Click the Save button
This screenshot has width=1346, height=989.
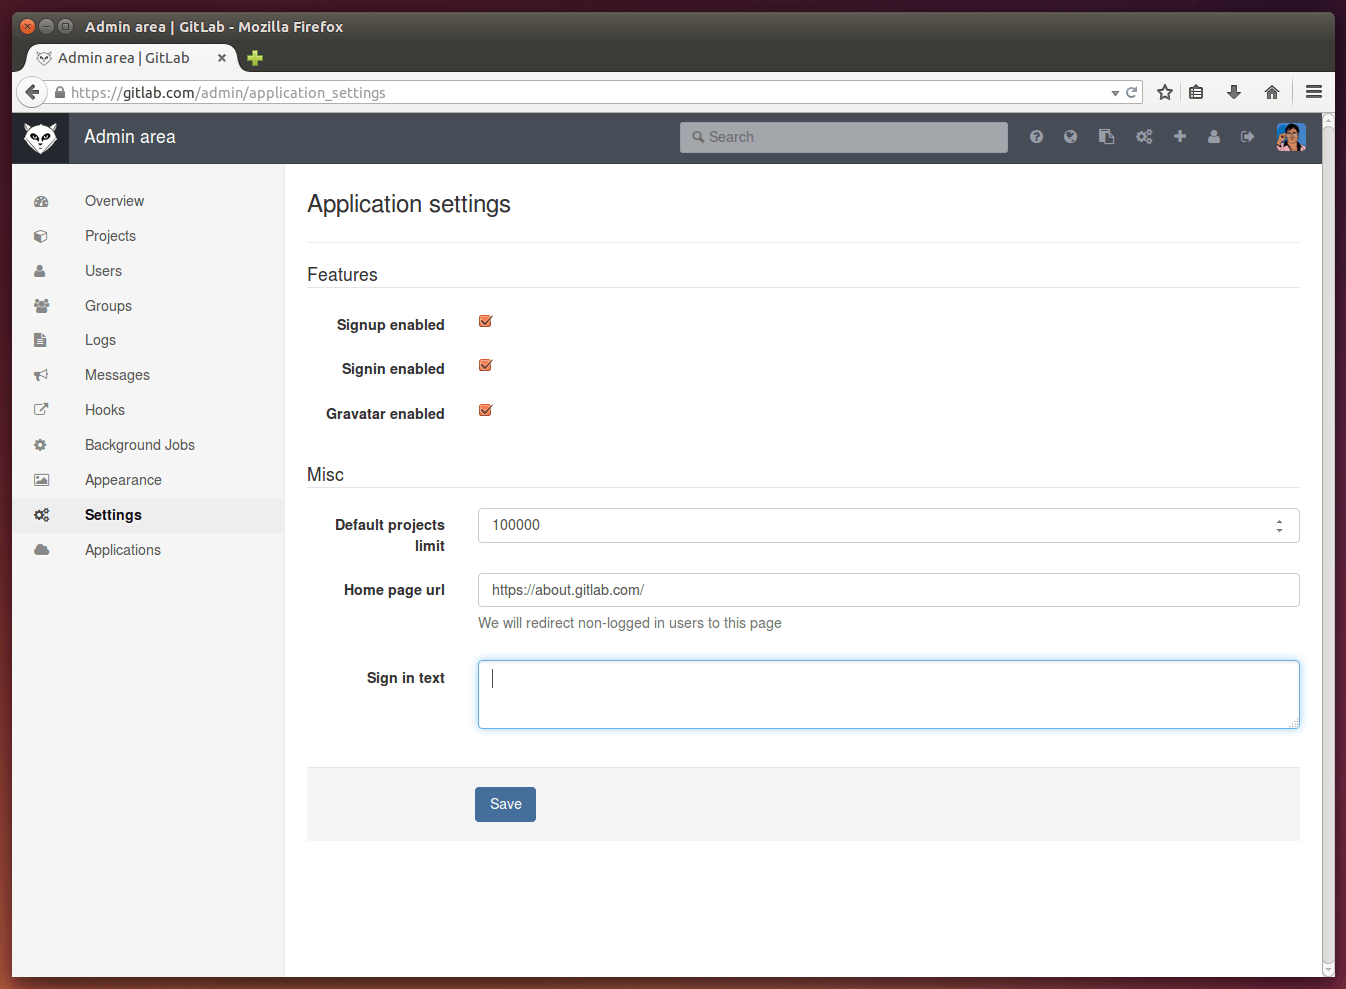coord(505,804)
